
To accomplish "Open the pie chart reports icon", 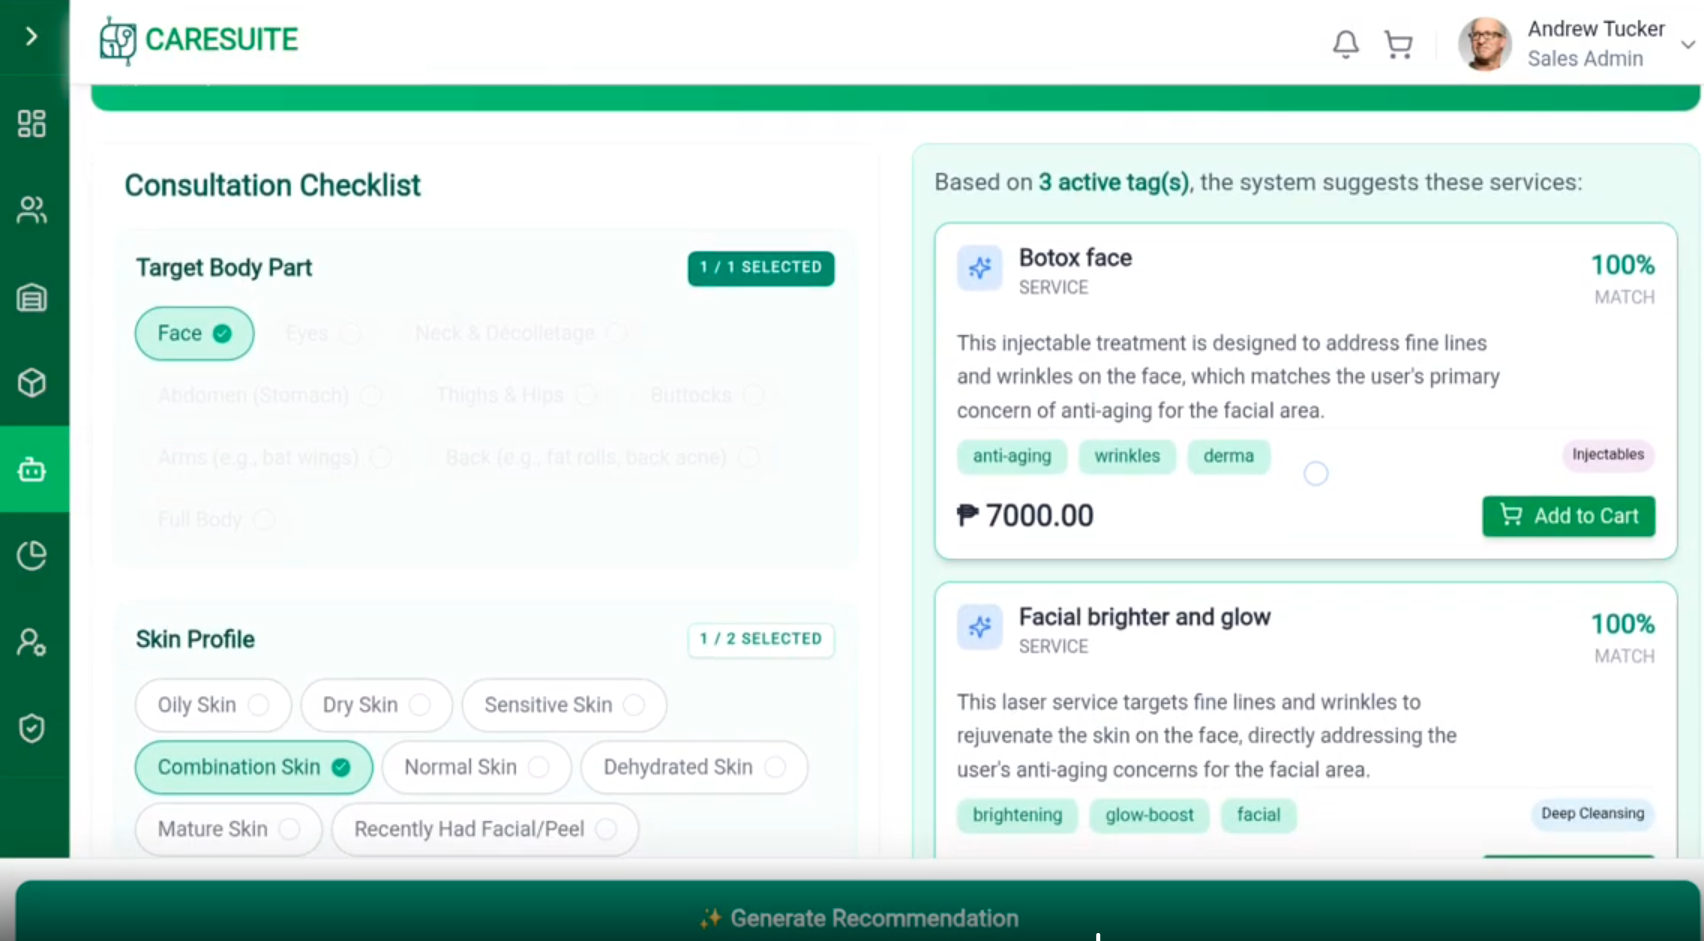I will pyautogui.click(x=32, y=556).
